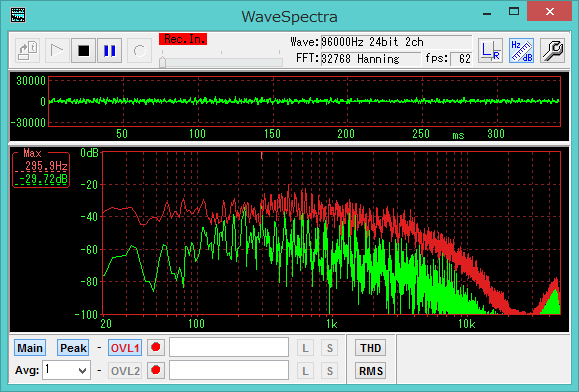
Task: Click the S save button for OVL1
Action: (329, 348)
